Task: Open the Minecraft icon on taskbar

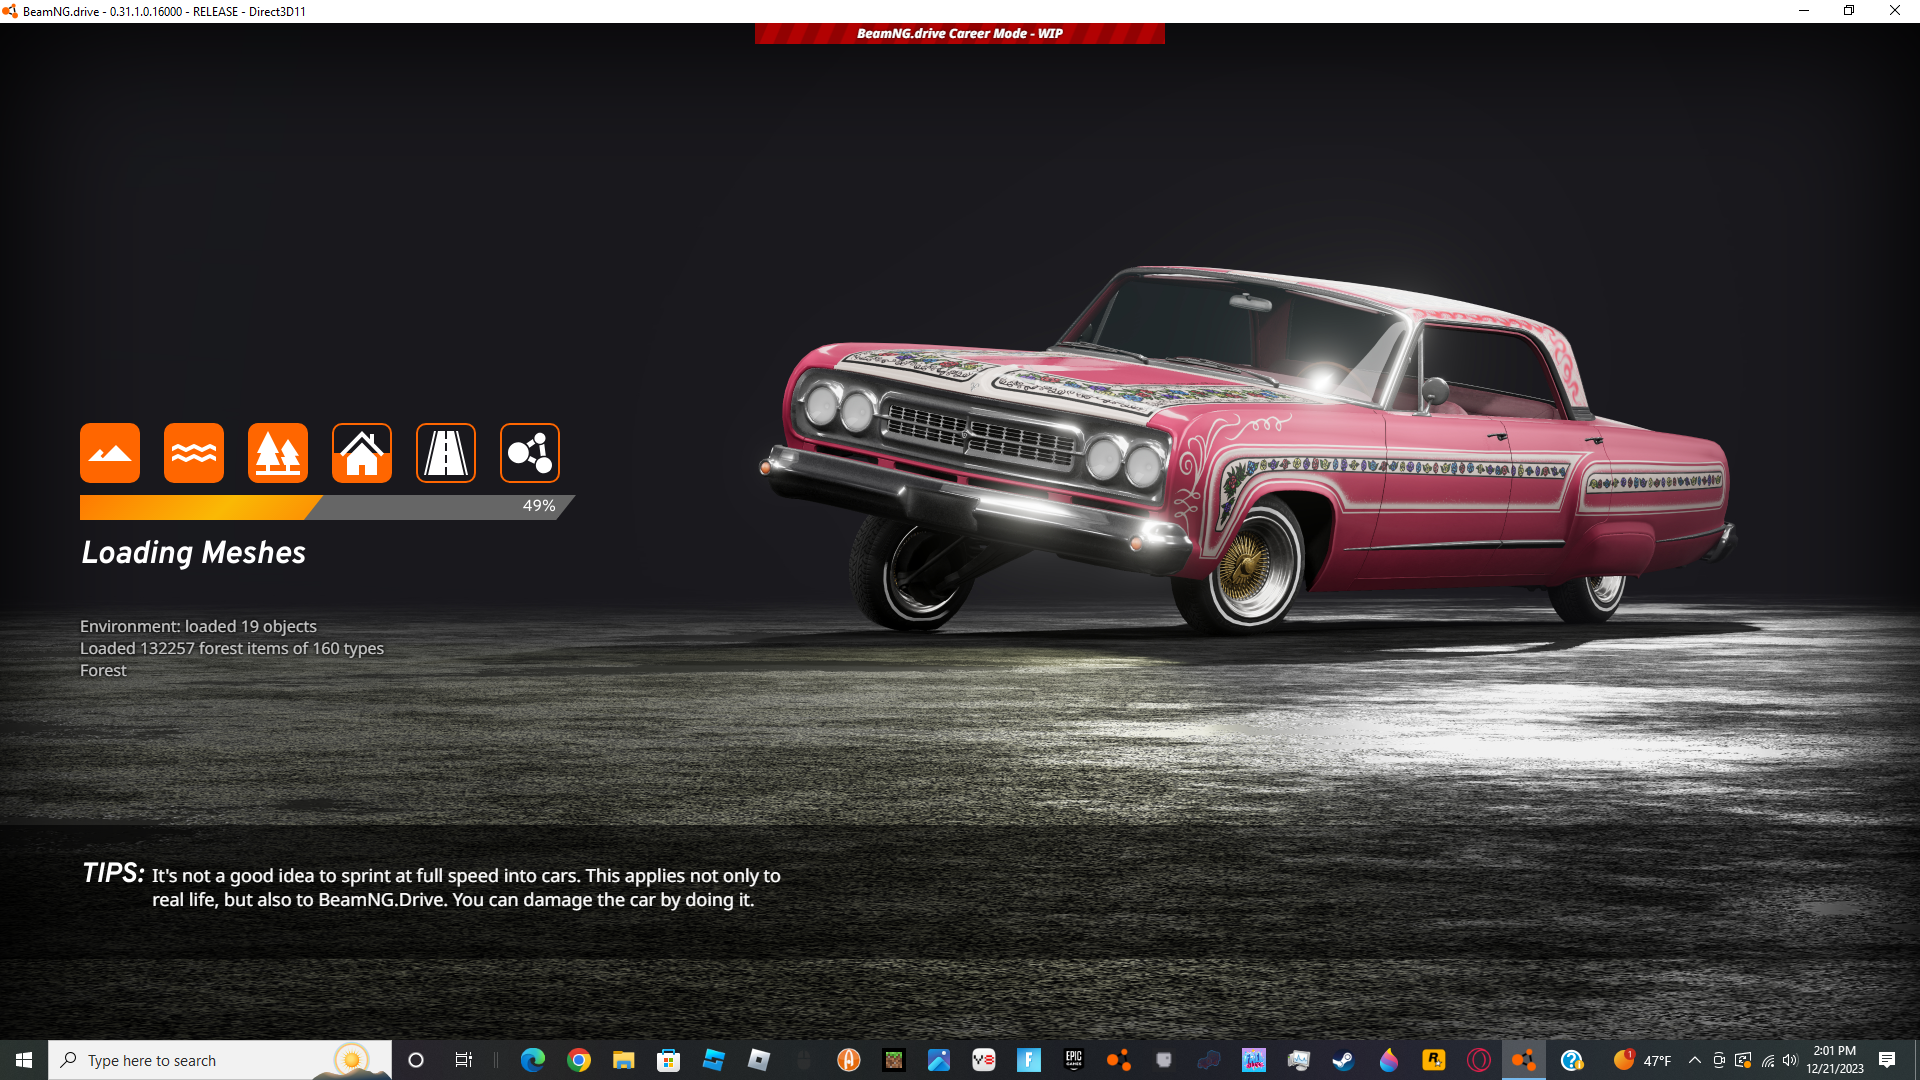Action: tap(894, 1060)
